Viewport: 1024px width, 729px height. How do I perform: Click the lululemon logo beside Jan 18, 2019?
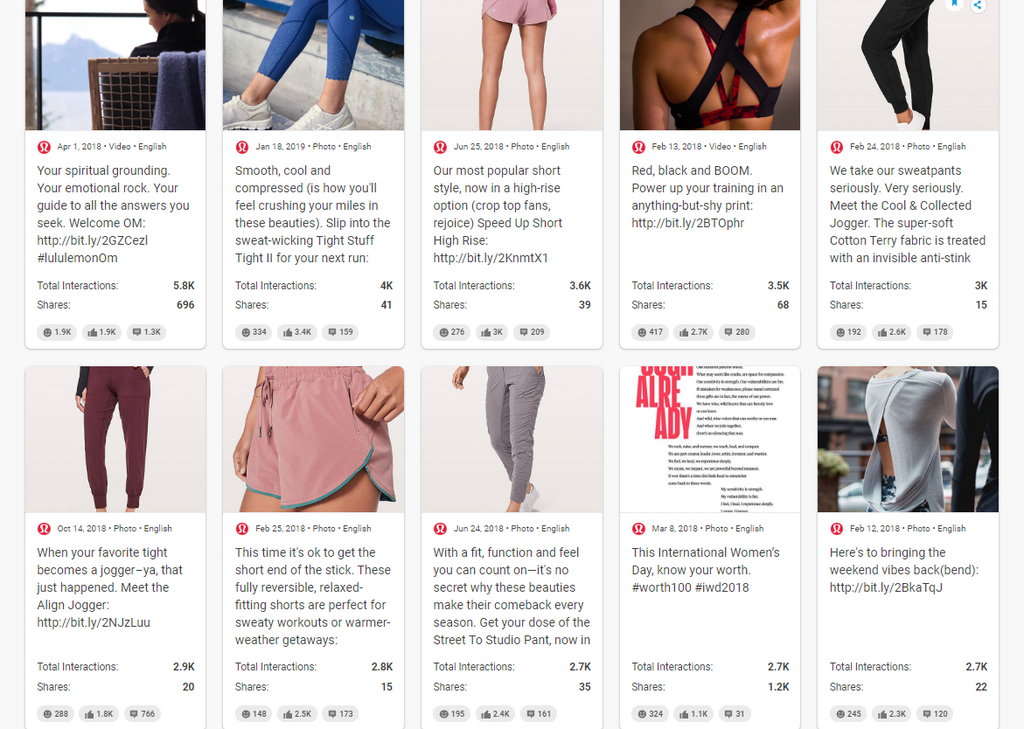(x=242, y=147)
